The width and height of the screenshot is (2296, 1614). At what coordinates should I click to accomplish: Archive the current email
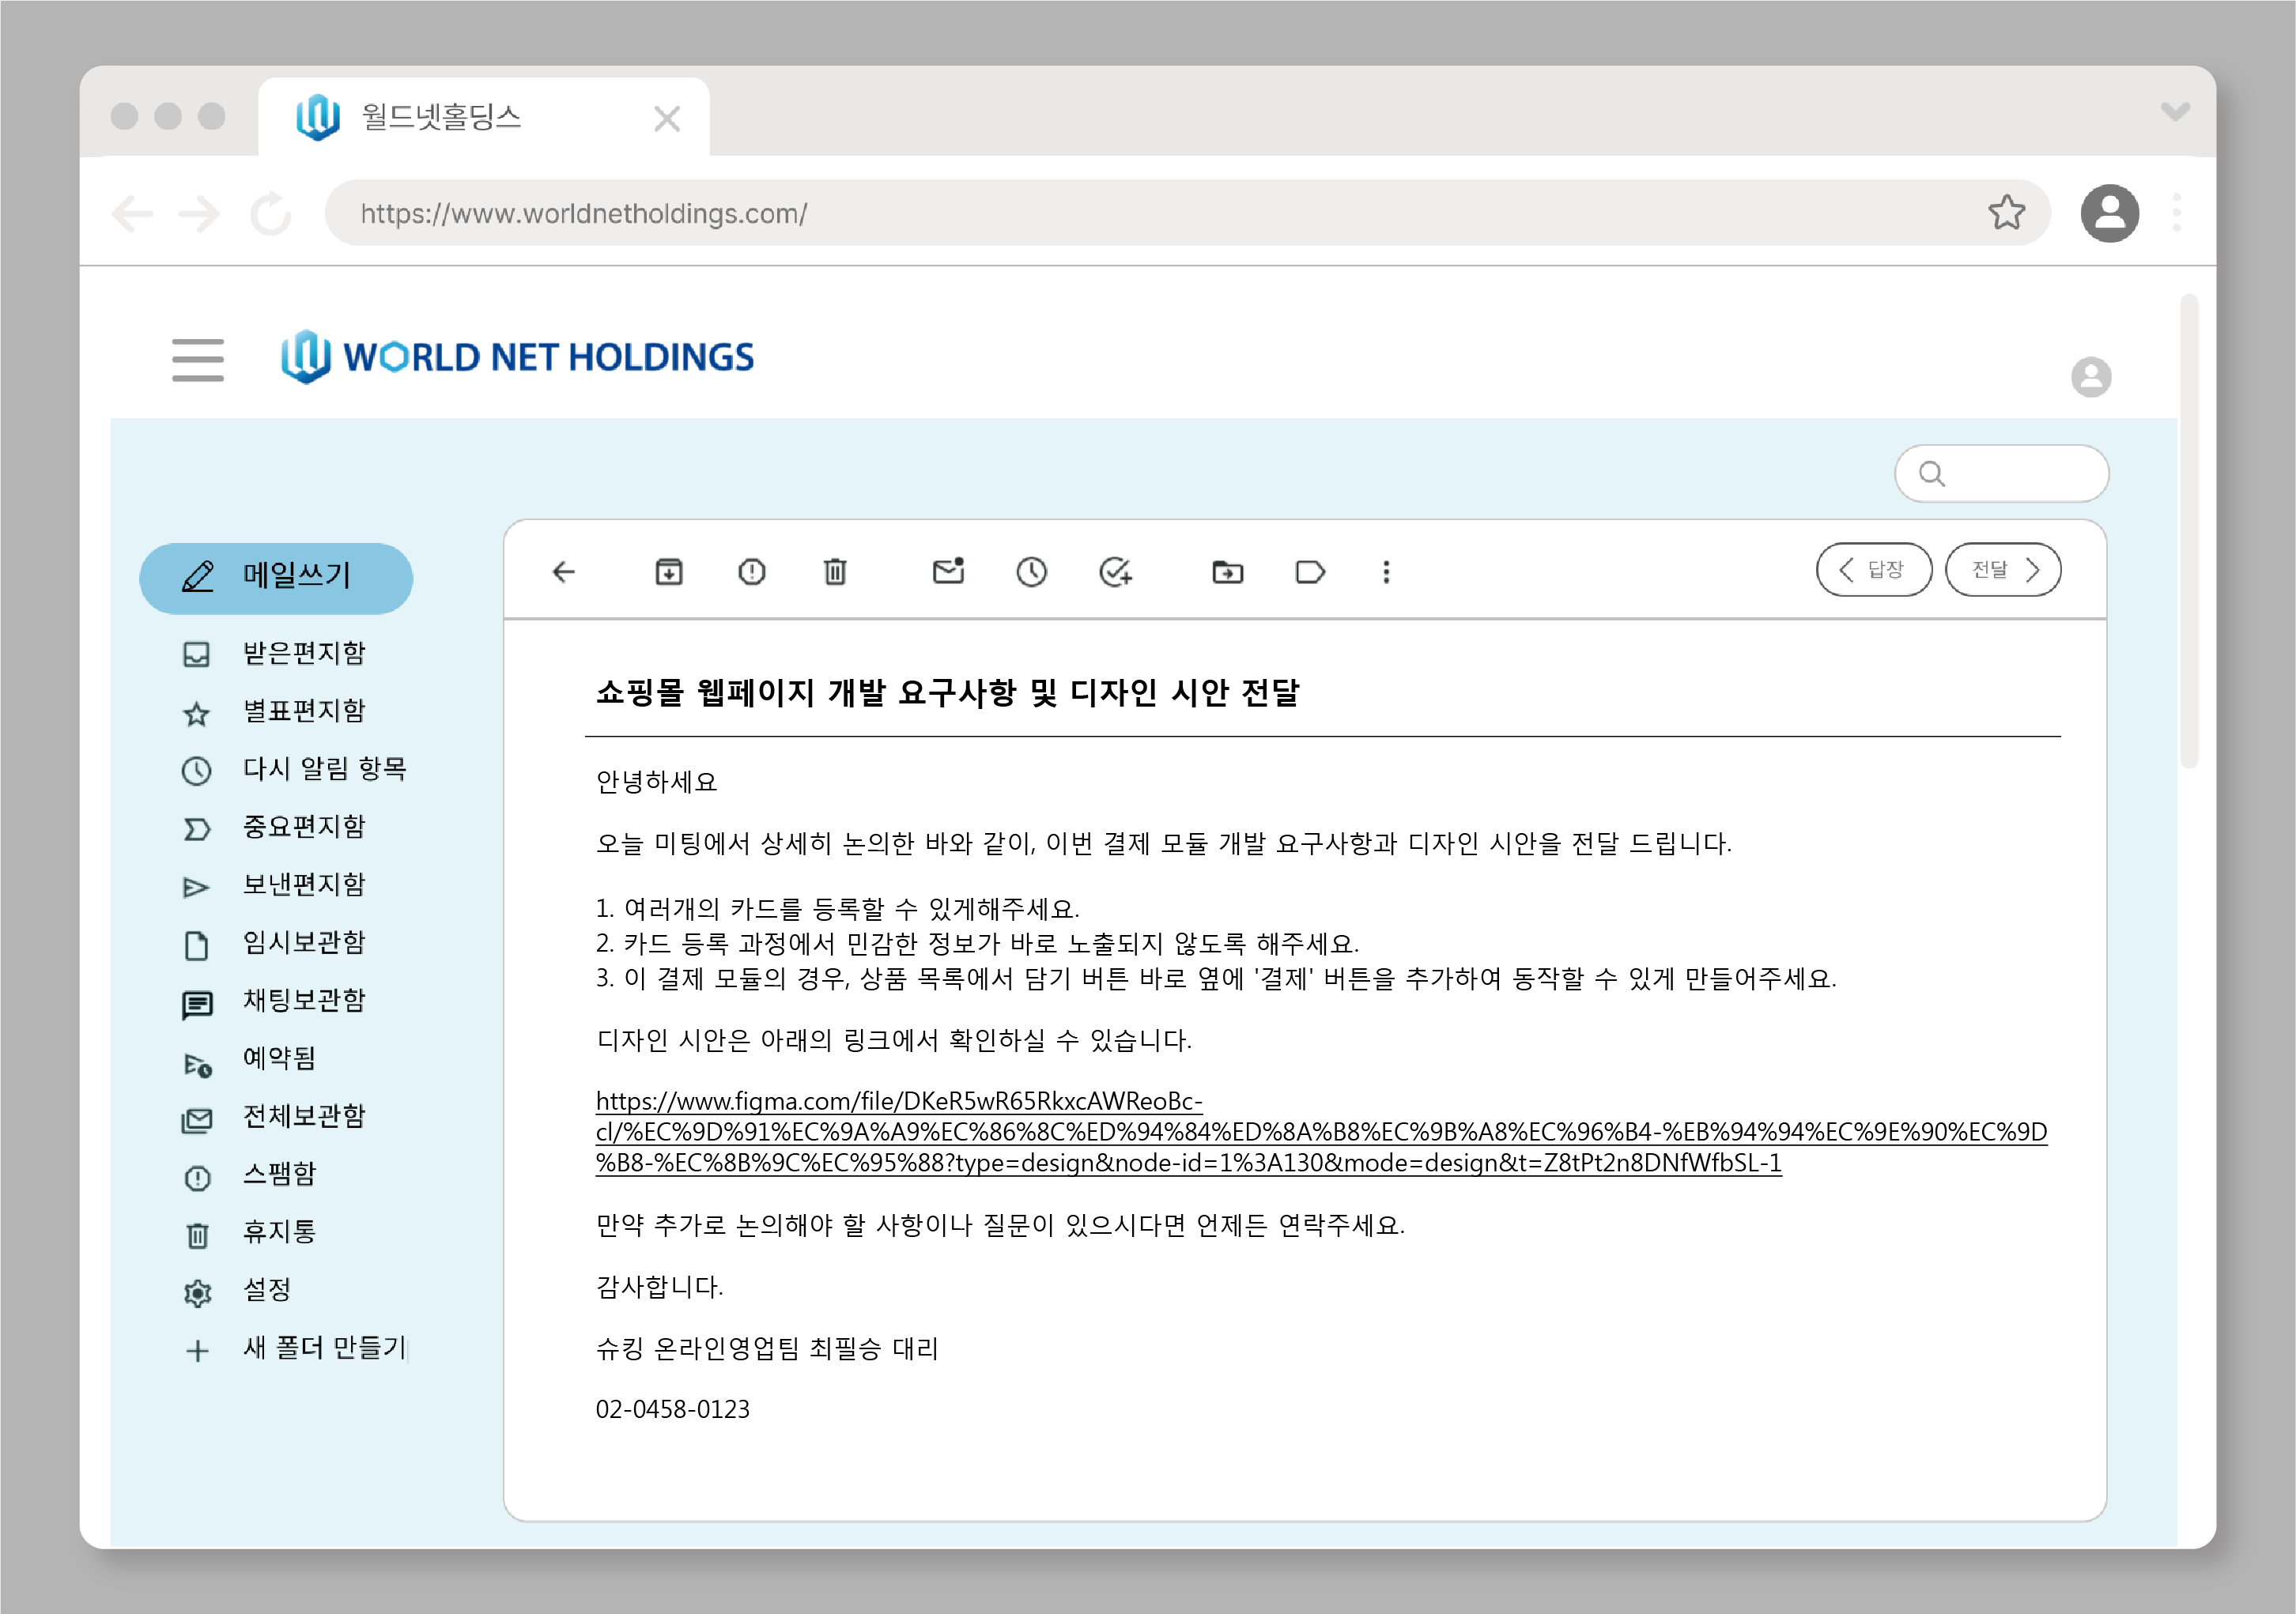point(669,572)
